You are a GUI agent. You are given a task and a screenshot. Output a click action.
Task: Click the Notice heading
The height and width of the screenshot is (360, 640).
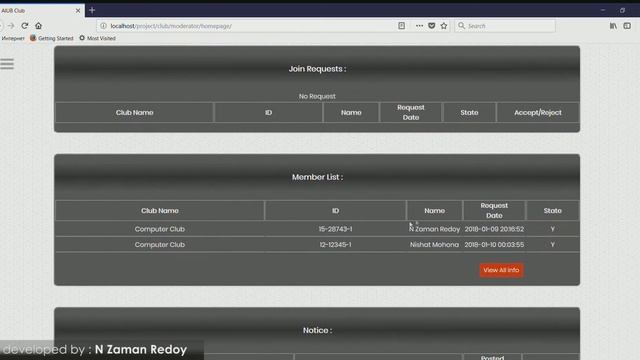coord(317,330)
